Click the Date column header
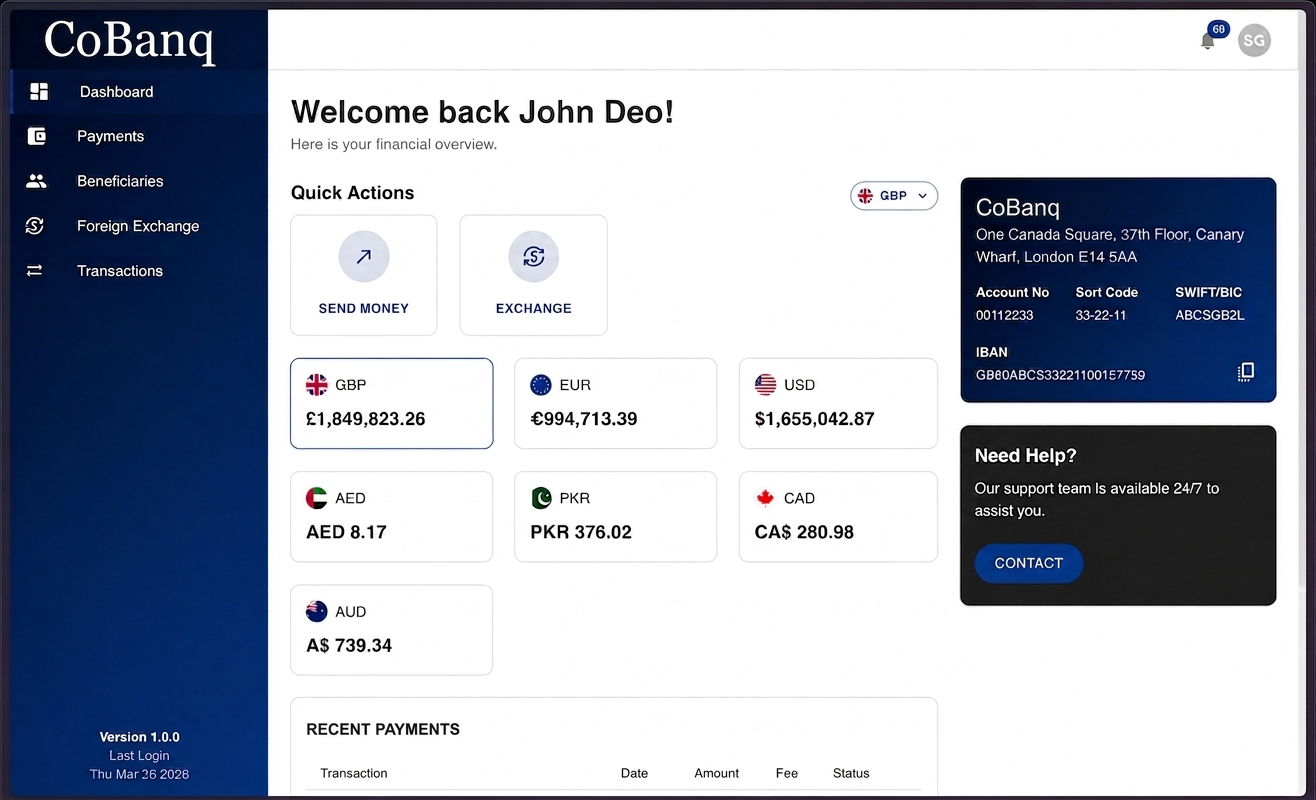The height and width of the screenshot is (800, 1316). (634, 773)
